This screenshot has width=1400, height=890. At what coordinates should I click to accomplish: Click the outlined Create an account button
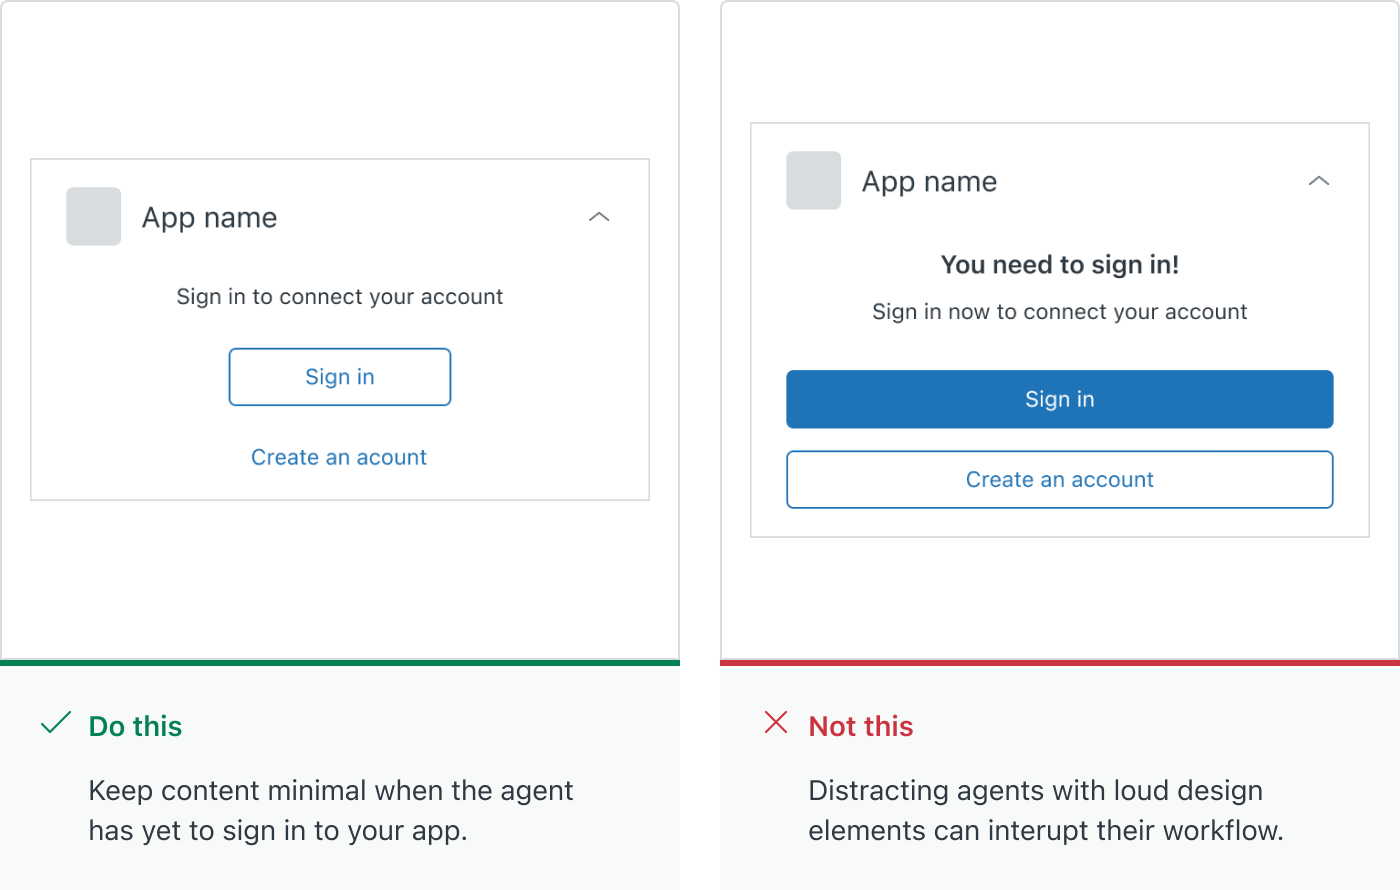coord(1060,479)
